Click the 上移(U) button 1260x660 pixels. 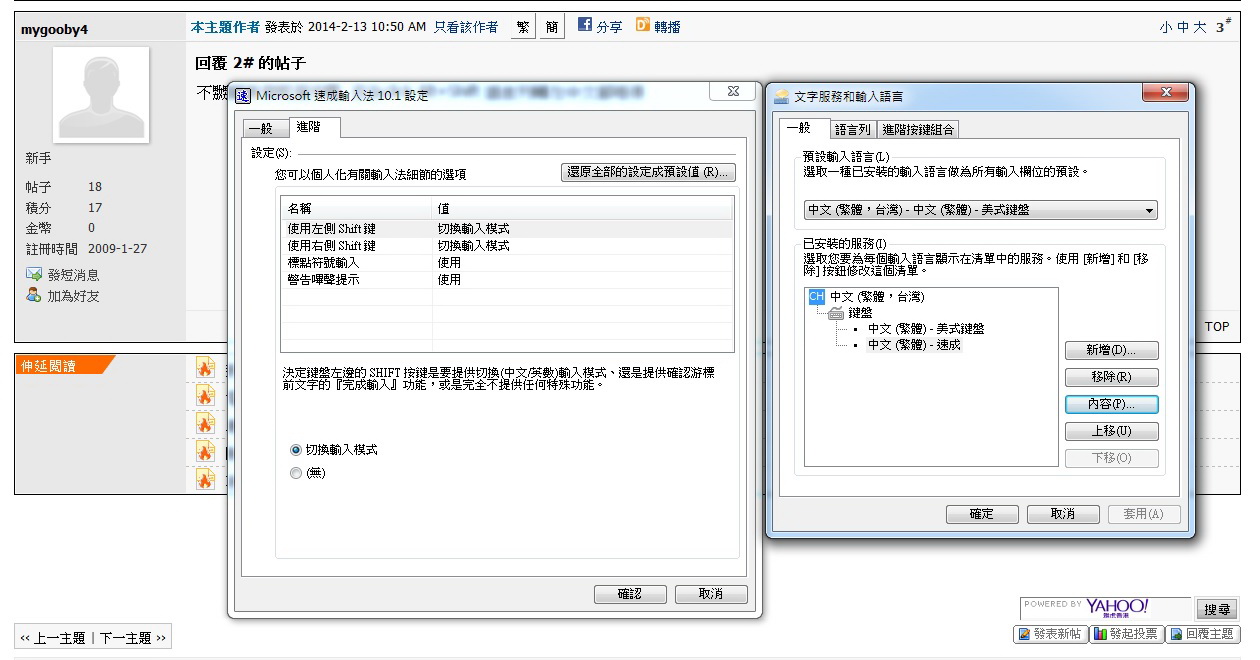tap(1112, 432)
